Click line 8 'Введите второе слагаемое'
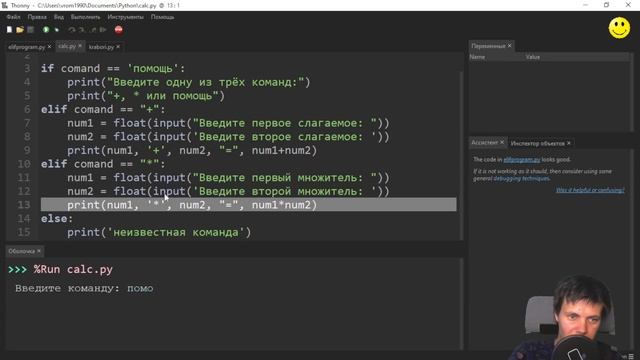This screenshot has width=640, height=360. tap(228, 137)
